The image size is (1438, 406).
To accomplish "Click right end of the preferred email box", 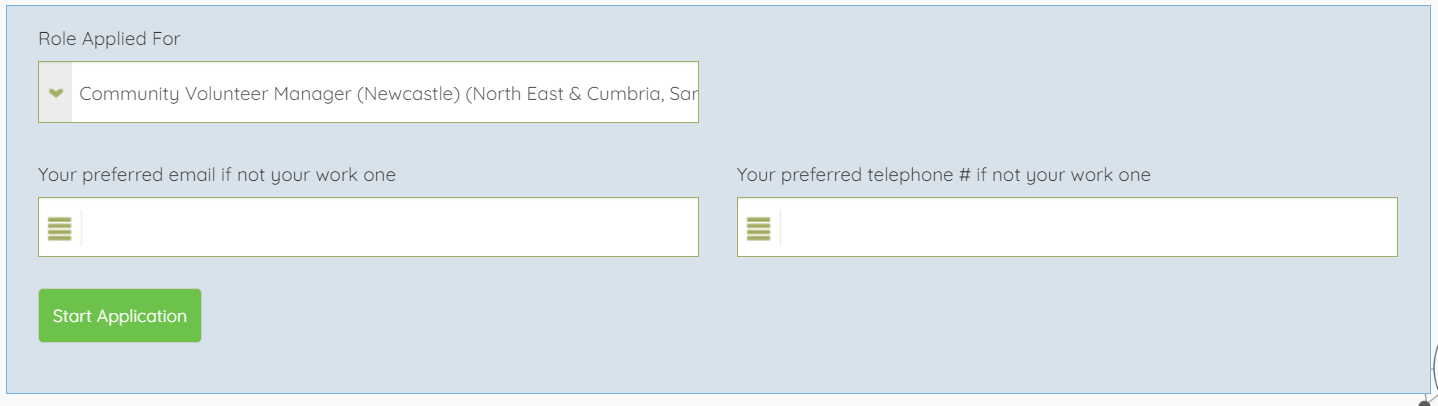I will pyautogui.click(x=680, y=228).
